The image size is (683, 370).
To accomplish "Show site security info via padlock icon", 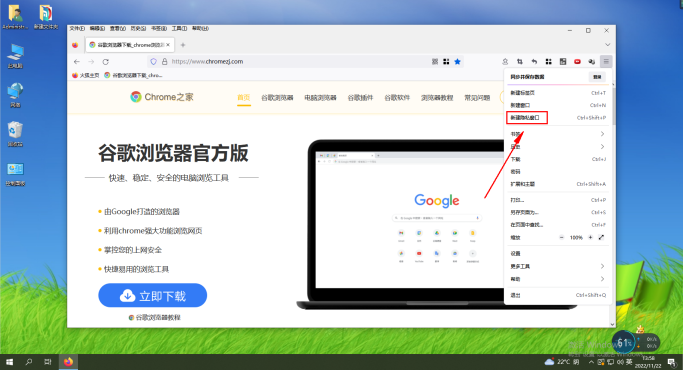I will coord(165,62).
